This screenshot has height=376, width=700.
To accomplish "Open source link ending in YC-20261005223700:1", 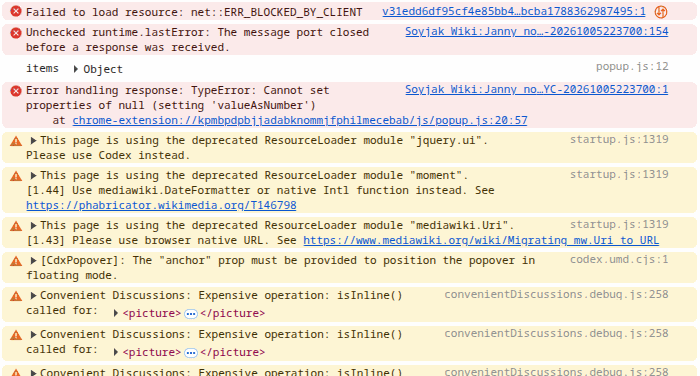I will pyautogui.click(x=537, y=89).
